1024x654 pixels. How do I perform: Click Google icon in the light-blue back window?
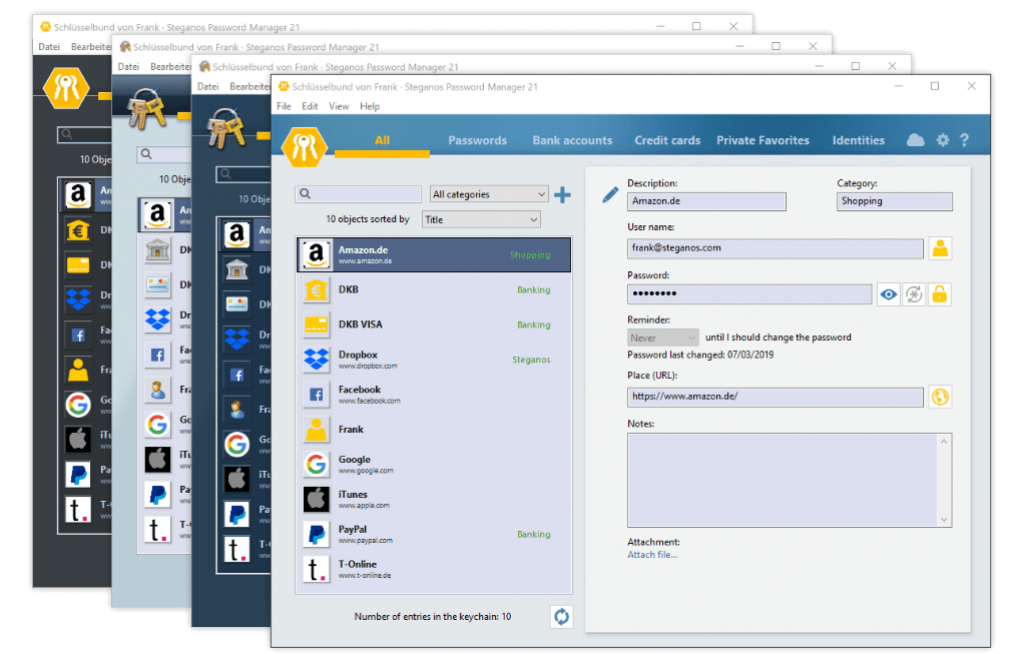[x=157, y=425]
